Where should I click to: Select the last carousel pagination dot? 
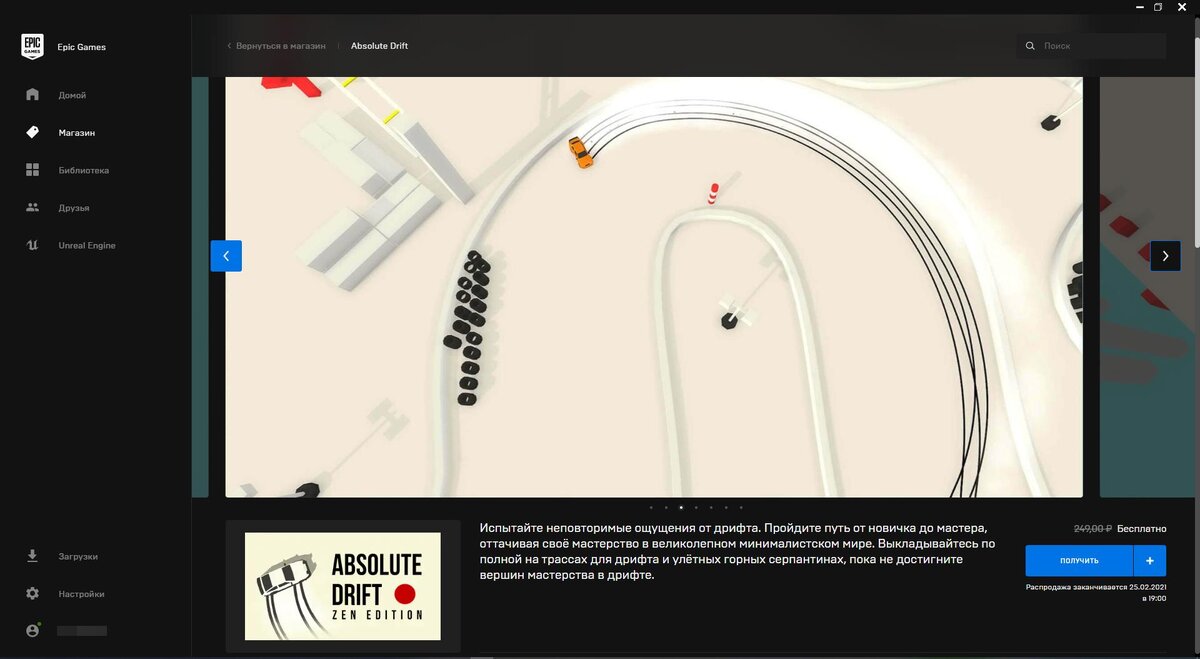pos(741,508)
